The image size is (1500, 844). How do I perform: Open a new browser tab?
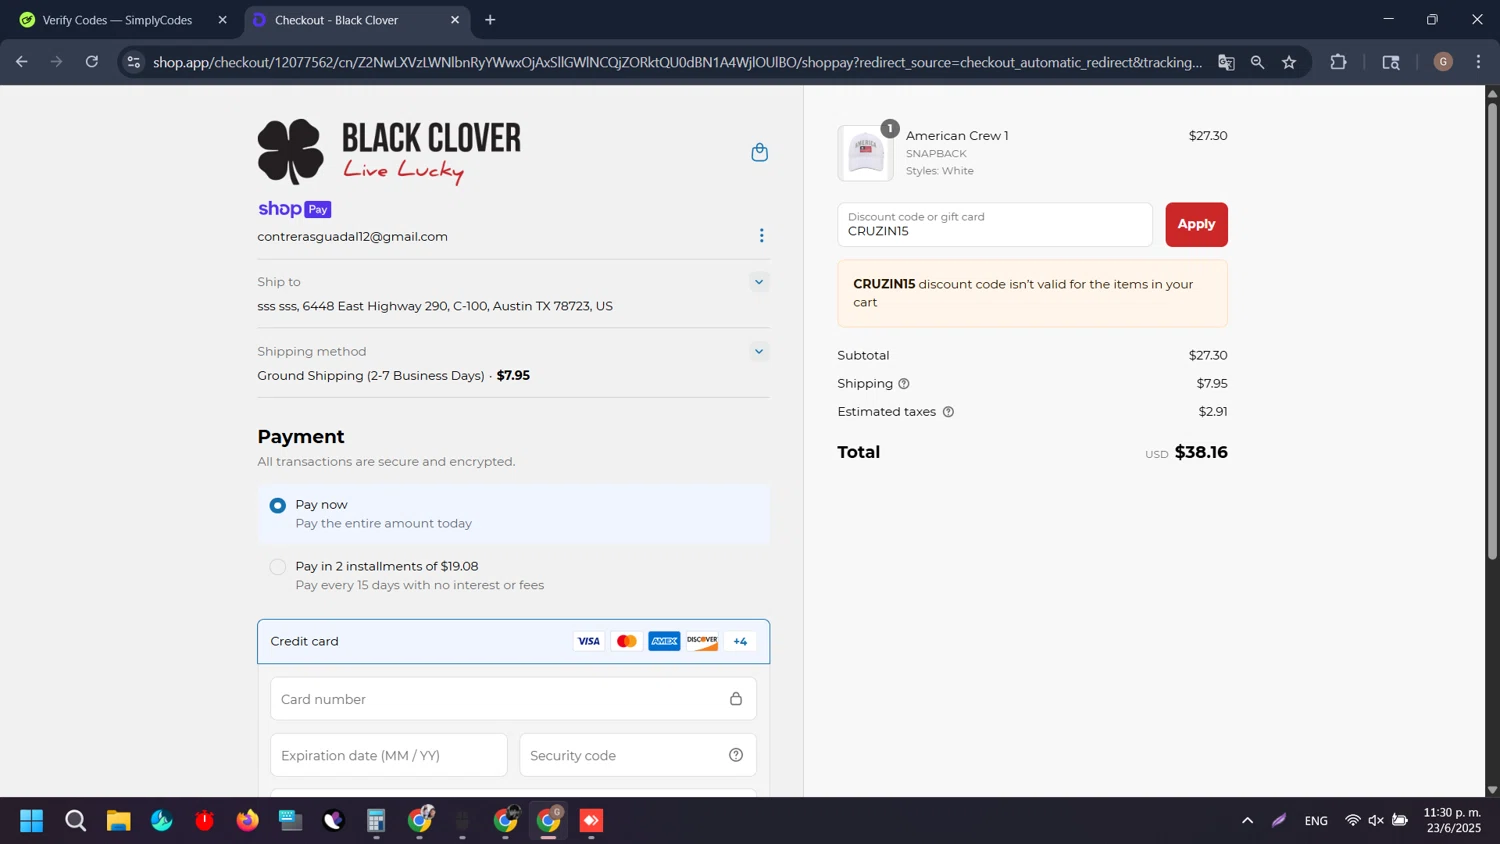(490, 20)
